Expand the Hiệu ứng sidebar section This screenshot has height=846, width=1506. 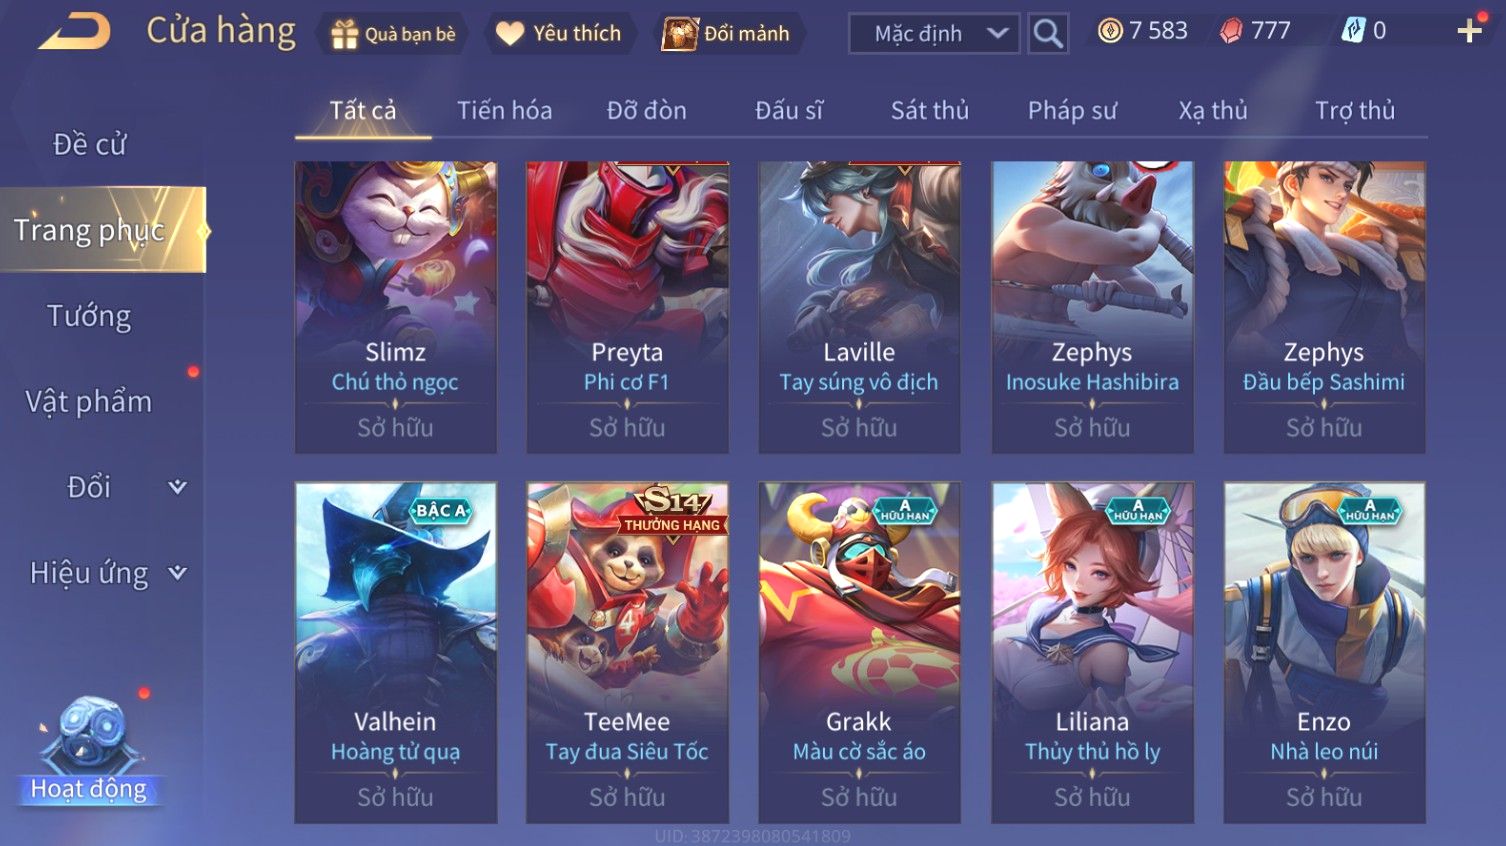tap(105, 573)
